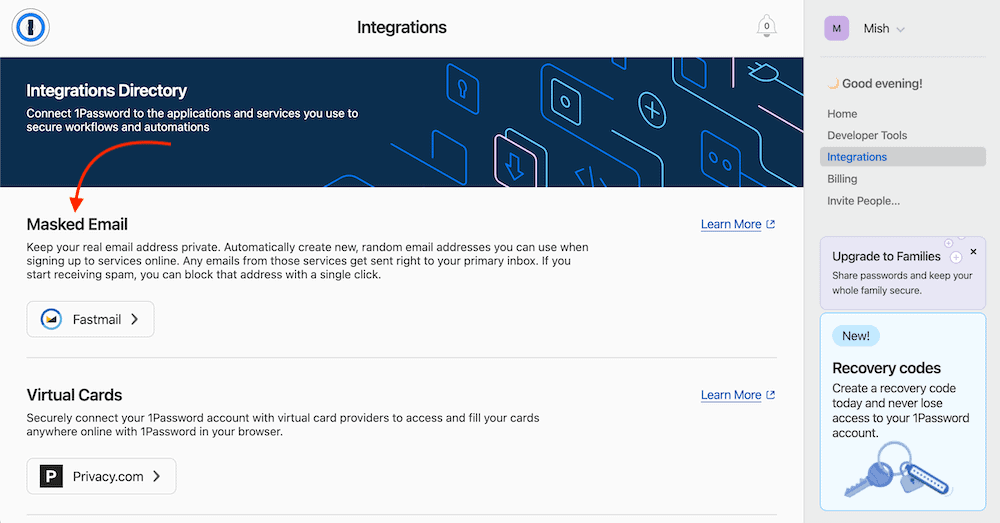Open Billing in sidebar
The image size is (1000, 523).
[842, 179]
